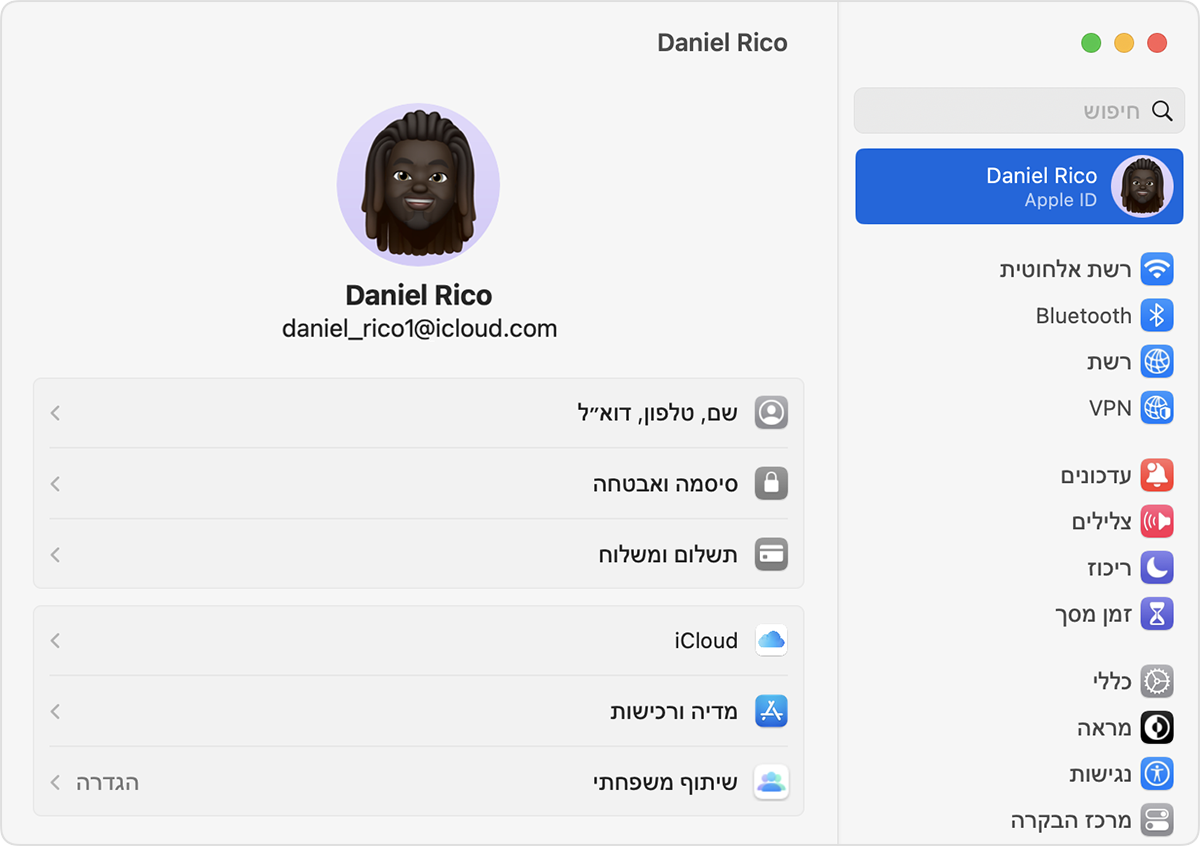Viewport: 1200px width, 846px height.
Task: Open the Wi-Fi icon in sidebar
Action: coord(1157,269)
